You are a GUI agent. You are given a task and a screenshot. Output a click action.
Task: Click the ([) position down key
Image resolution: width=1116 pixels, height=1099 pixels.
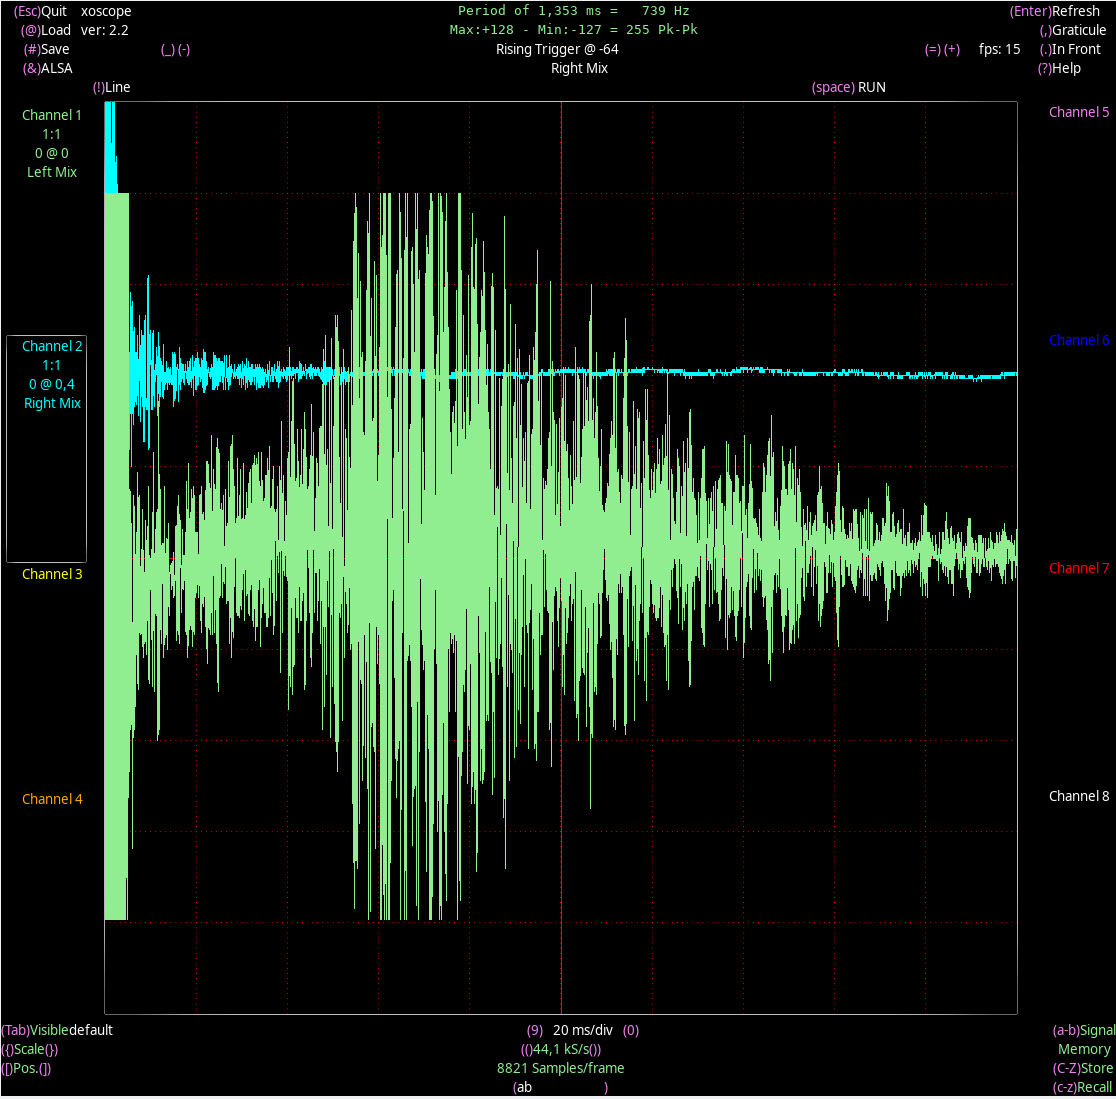[x=7, y=1068]
